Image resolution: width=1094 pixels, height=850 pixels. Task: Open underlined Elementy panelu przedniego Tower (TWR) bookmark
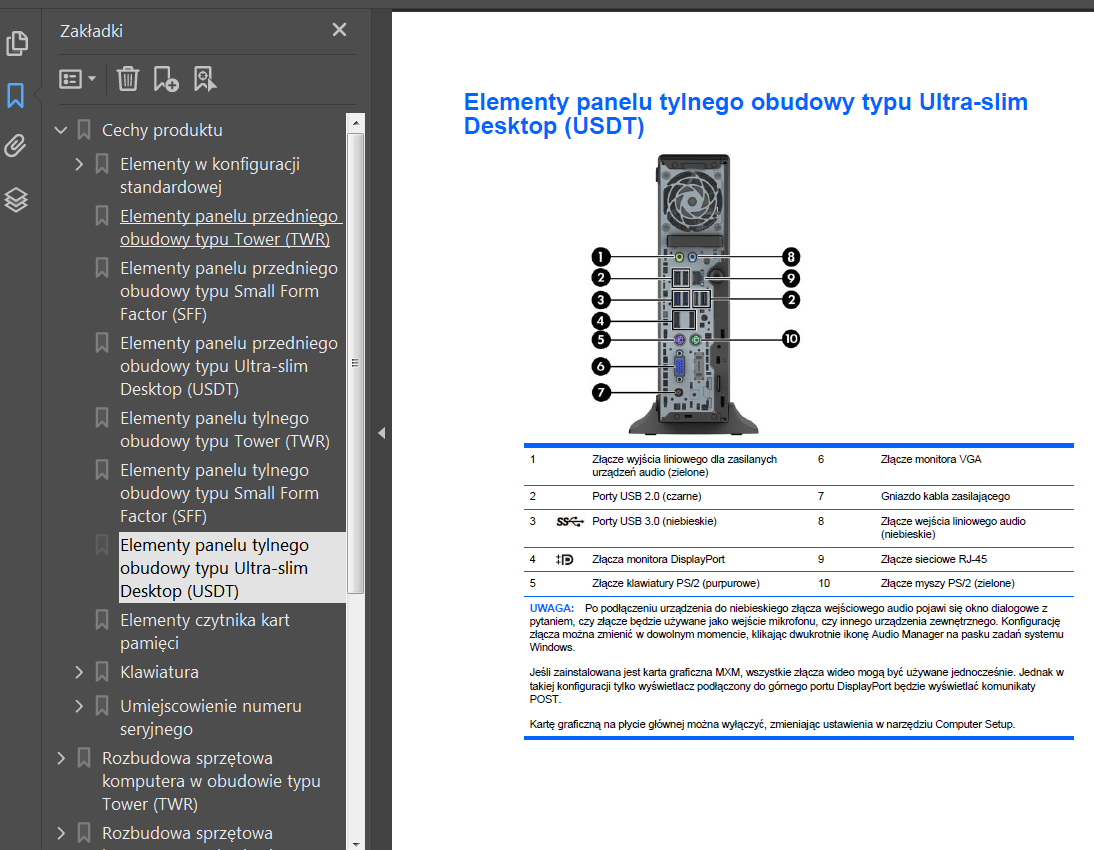(231, 228)
